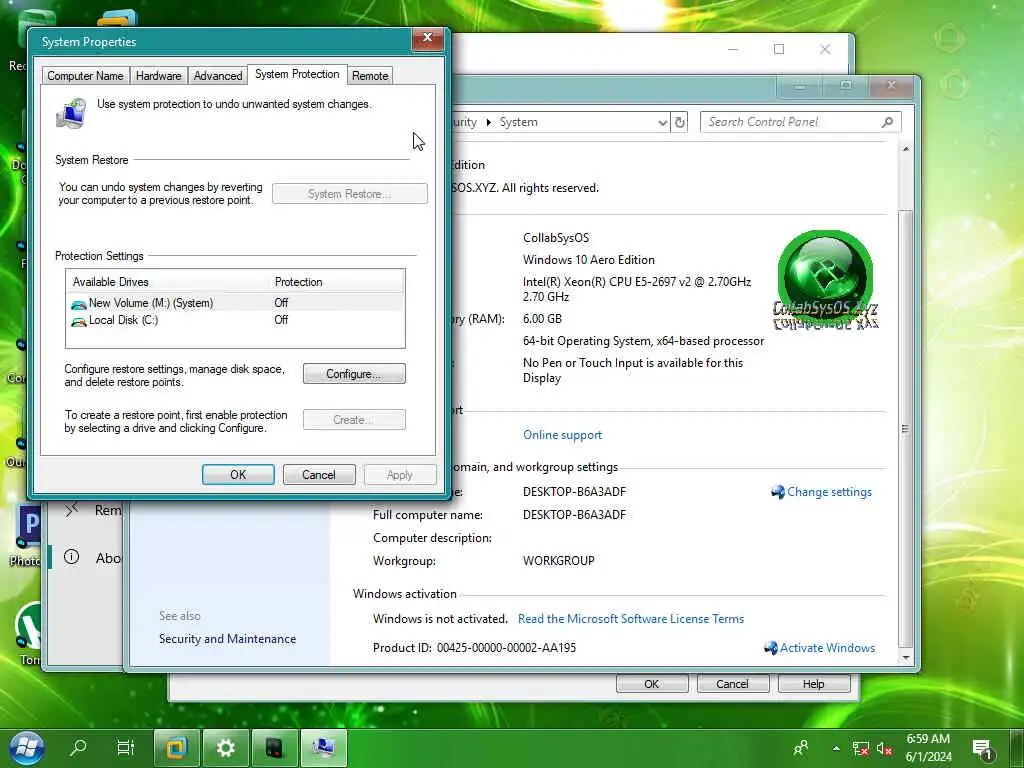Click the volume muted tray icon
Image resolution: width=1024 pixels, height=768 pixels.
click(884, 748)
